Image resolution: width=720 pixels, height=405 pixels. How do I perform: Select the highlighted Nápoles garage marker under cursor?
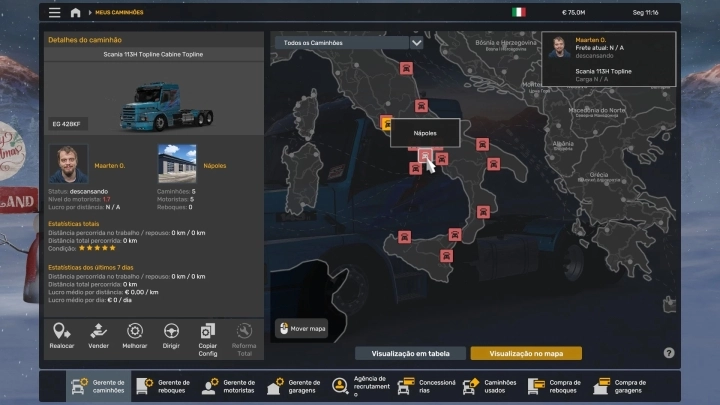[425, 155]
